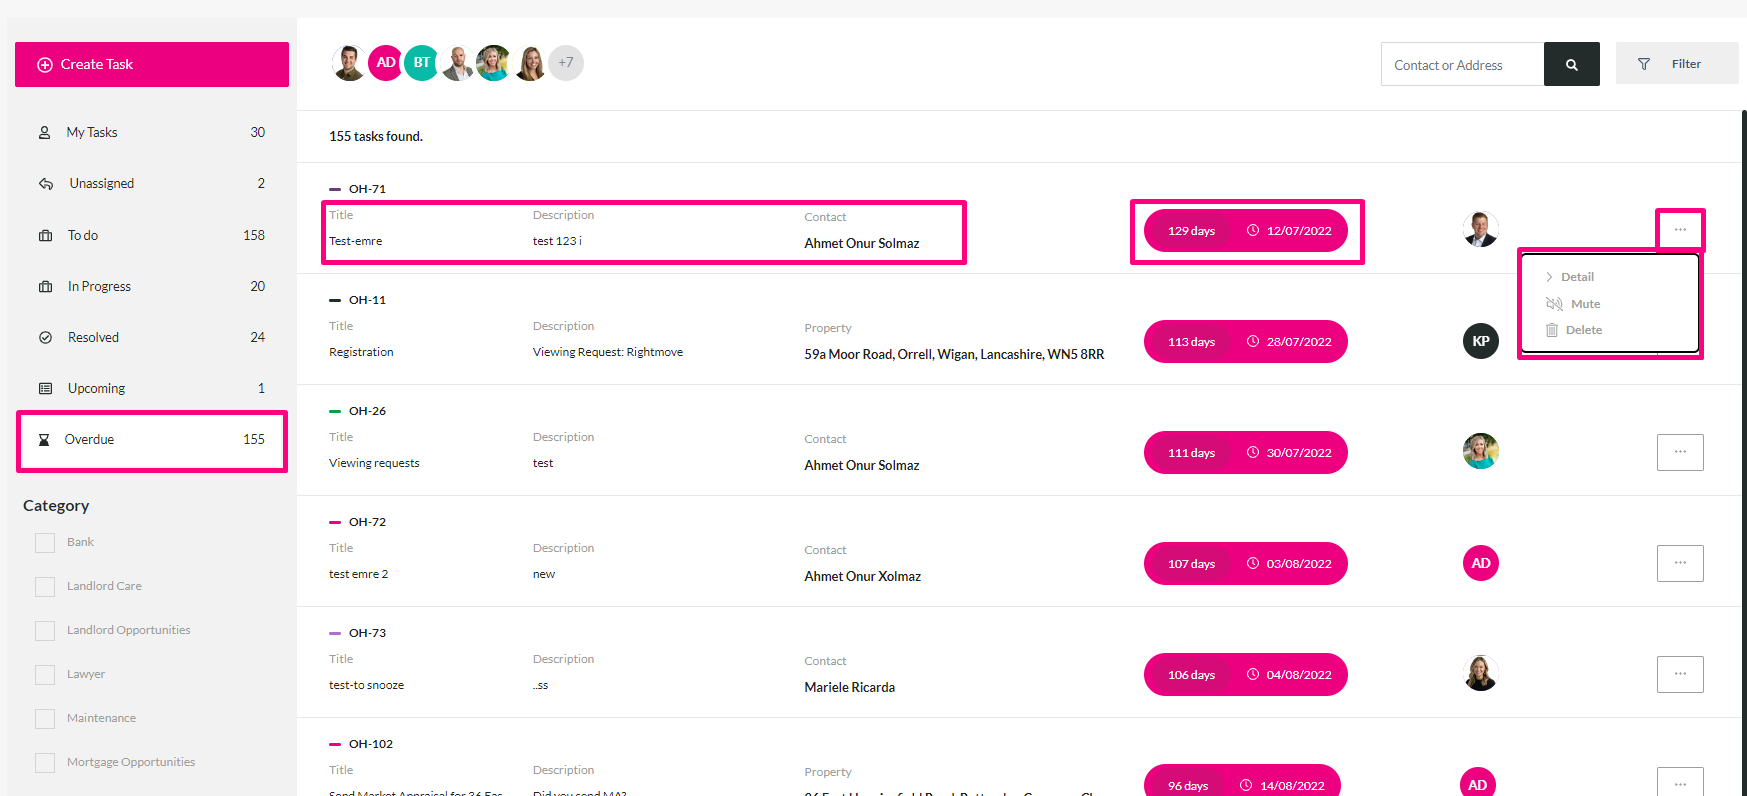Click the assignee photo for OH-26
This screenshot has width=1747, height=796.
[x=1481, y=451]
